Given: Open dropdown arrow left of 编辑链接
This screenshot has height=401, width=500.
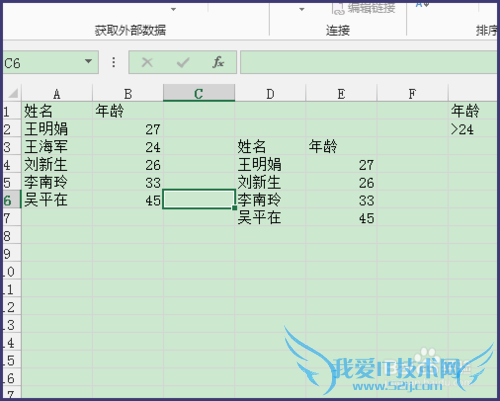Looking at the screenshot, I should (302, 9).
